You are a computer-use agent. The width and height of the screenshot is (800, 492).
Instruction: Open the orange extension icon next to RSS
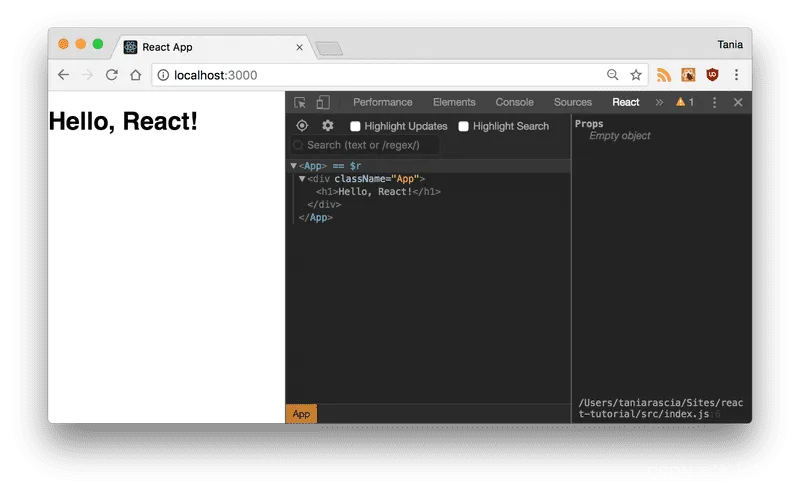(x=688, y=75)
